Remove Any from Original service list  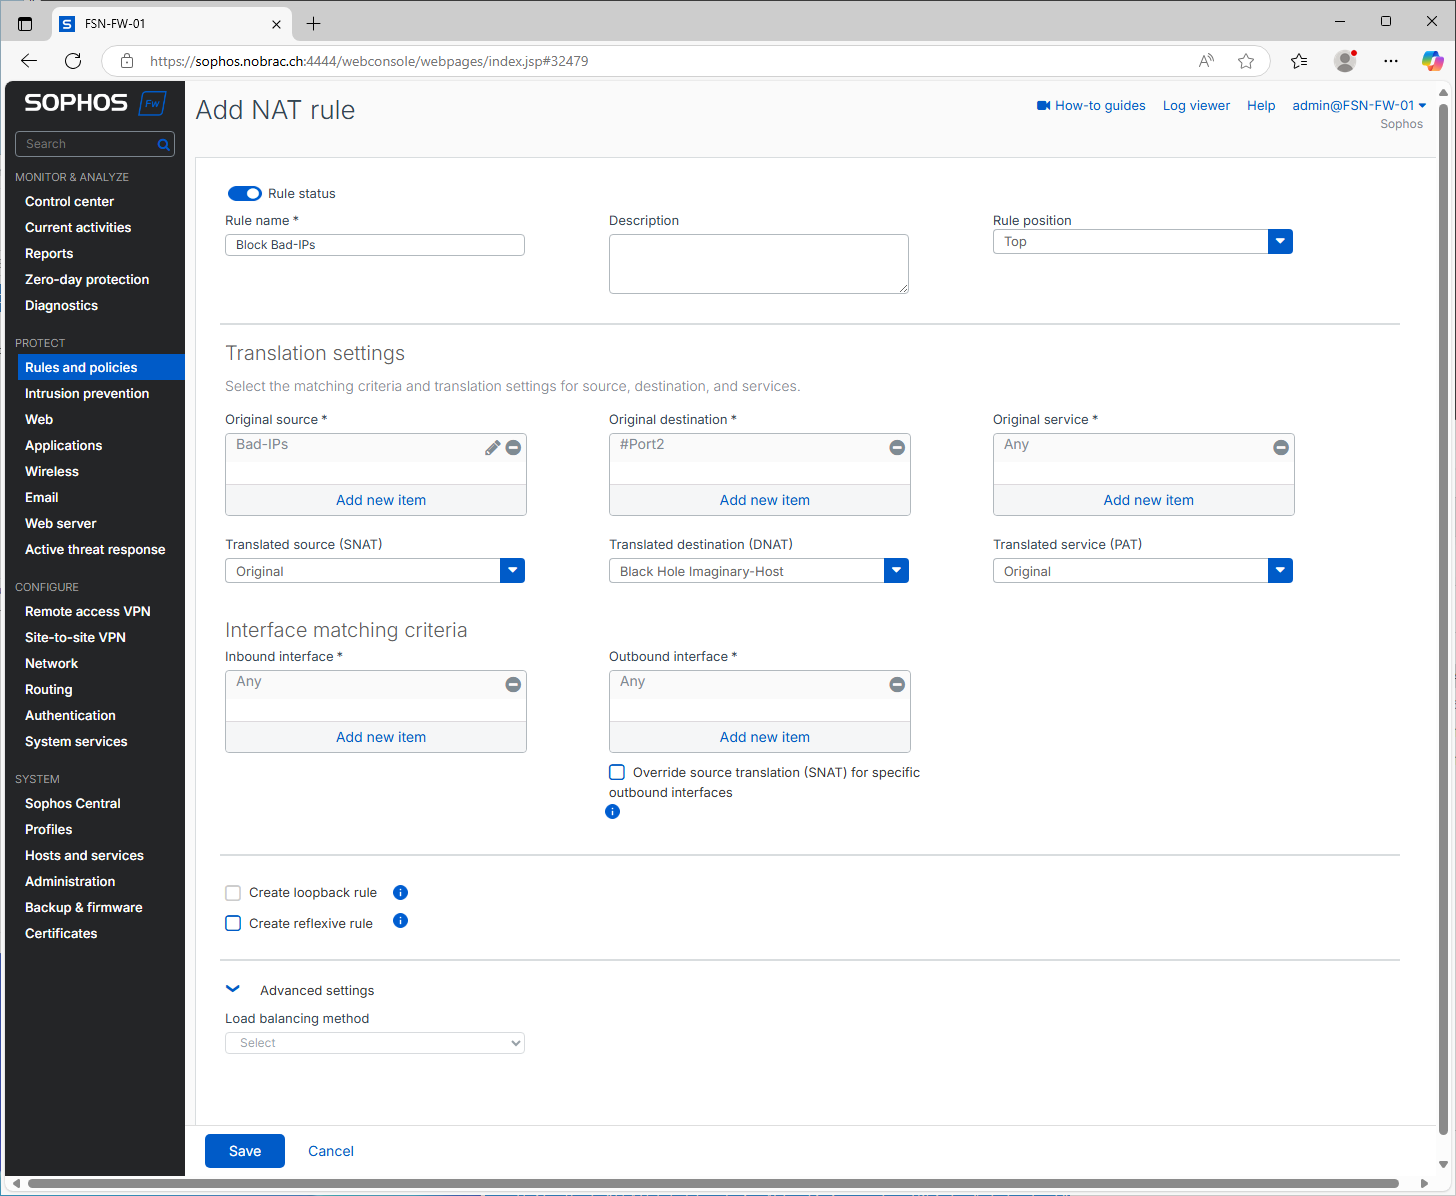pyautogui.click(x=1281, y=448)
